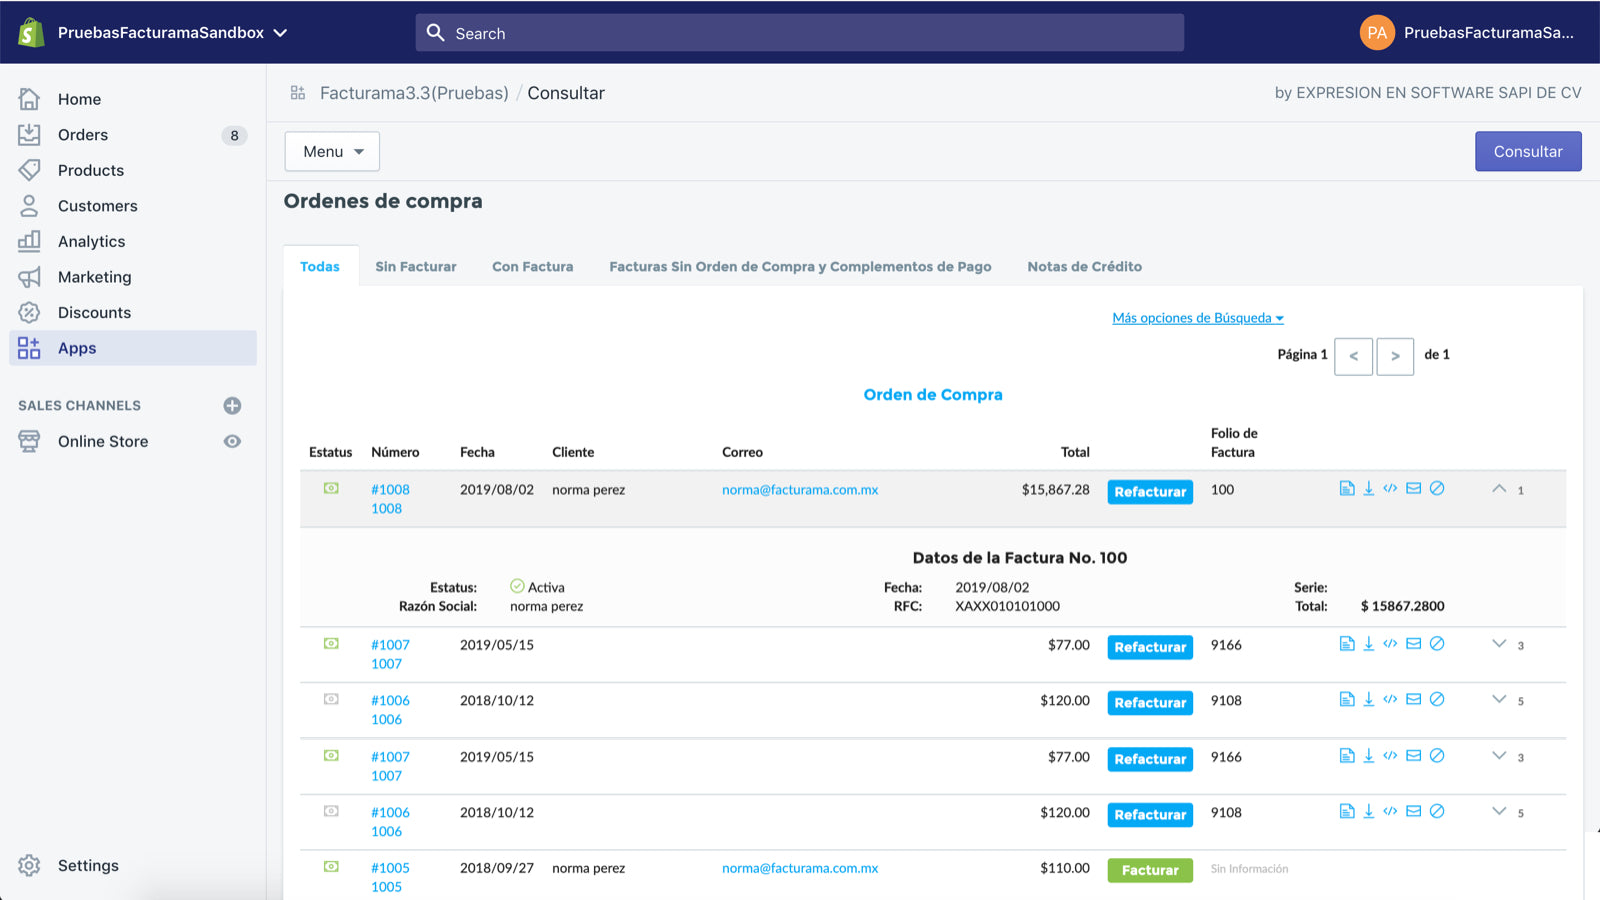
Task: Click Refacturar on the #1008 order row
Action: coord(1149,491)
